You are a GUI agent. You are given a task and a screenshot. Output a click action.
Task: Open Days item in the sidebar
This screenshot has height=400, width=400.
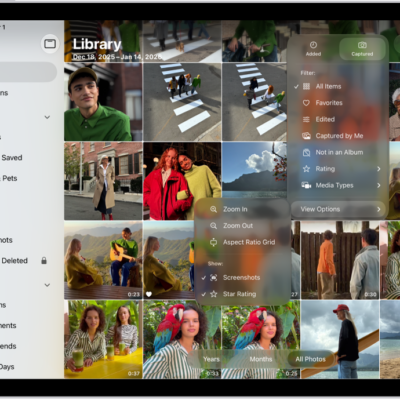(x=7, y=367)
